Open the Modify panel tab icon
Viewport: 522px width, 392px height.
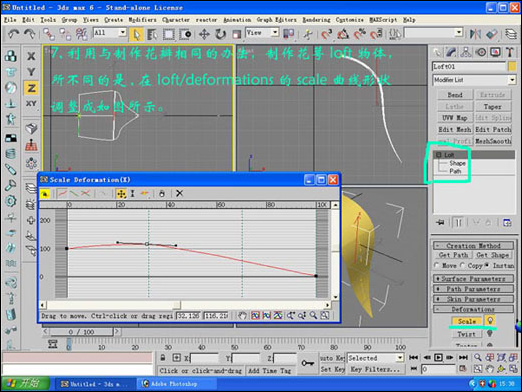tap(451, 52)
